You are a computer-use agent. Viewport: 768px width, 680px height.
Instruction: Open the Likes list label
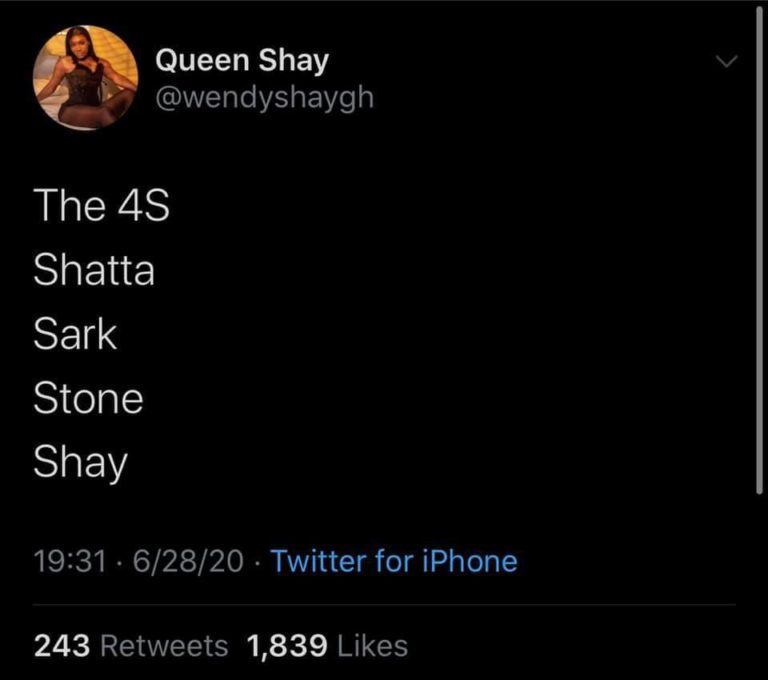pos(371,646)
